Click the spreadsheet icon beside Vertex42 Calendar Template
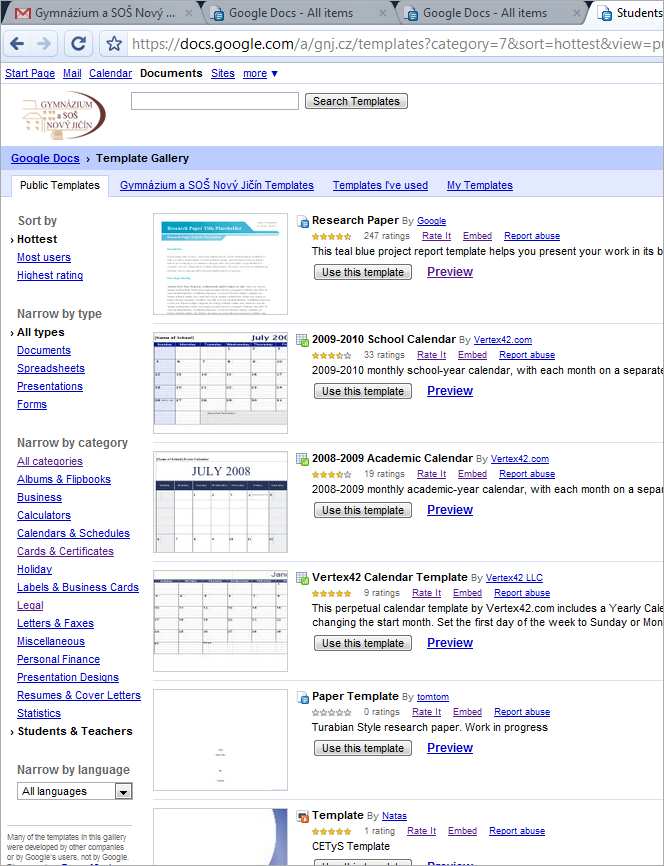This screenshot has height=866, width=664. (x=303, y=578)
